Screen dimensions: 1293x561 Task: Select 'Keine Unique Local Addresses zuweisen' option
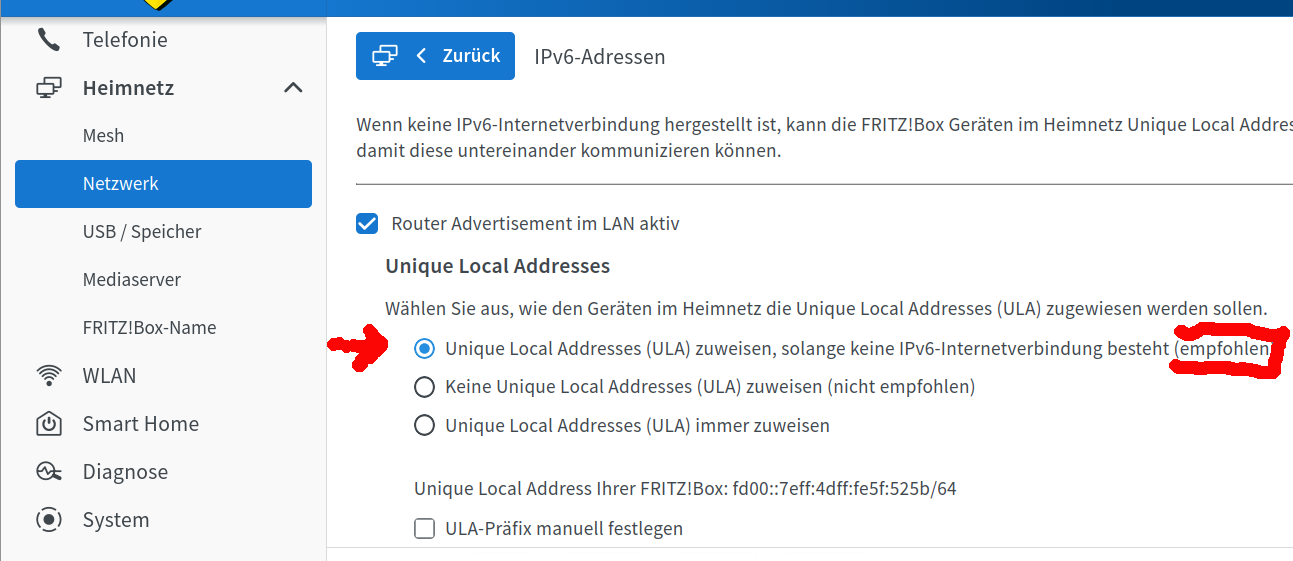(x=424, y=387)
